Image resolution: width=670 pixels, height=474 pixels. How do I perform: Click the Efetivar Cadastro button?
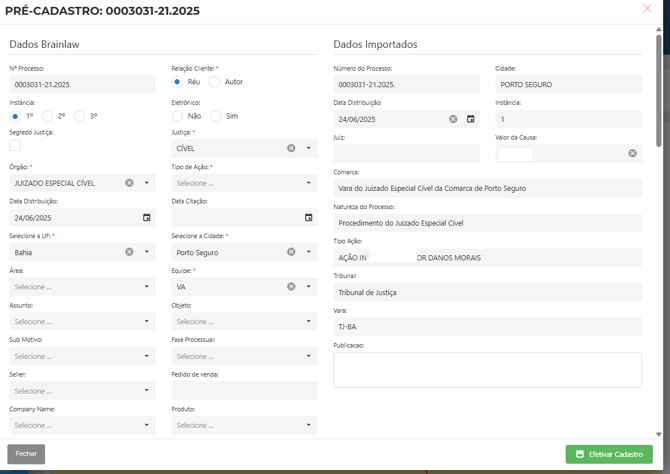pos(609,454)
